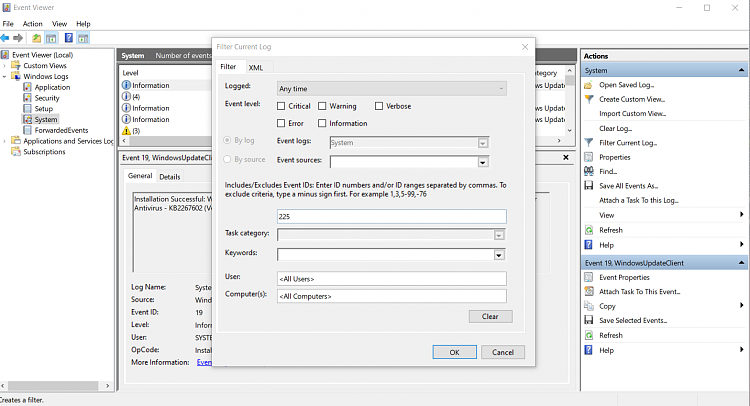Click the Event Properties icon
Screen dimensions: 750x406
click(589, 277)
